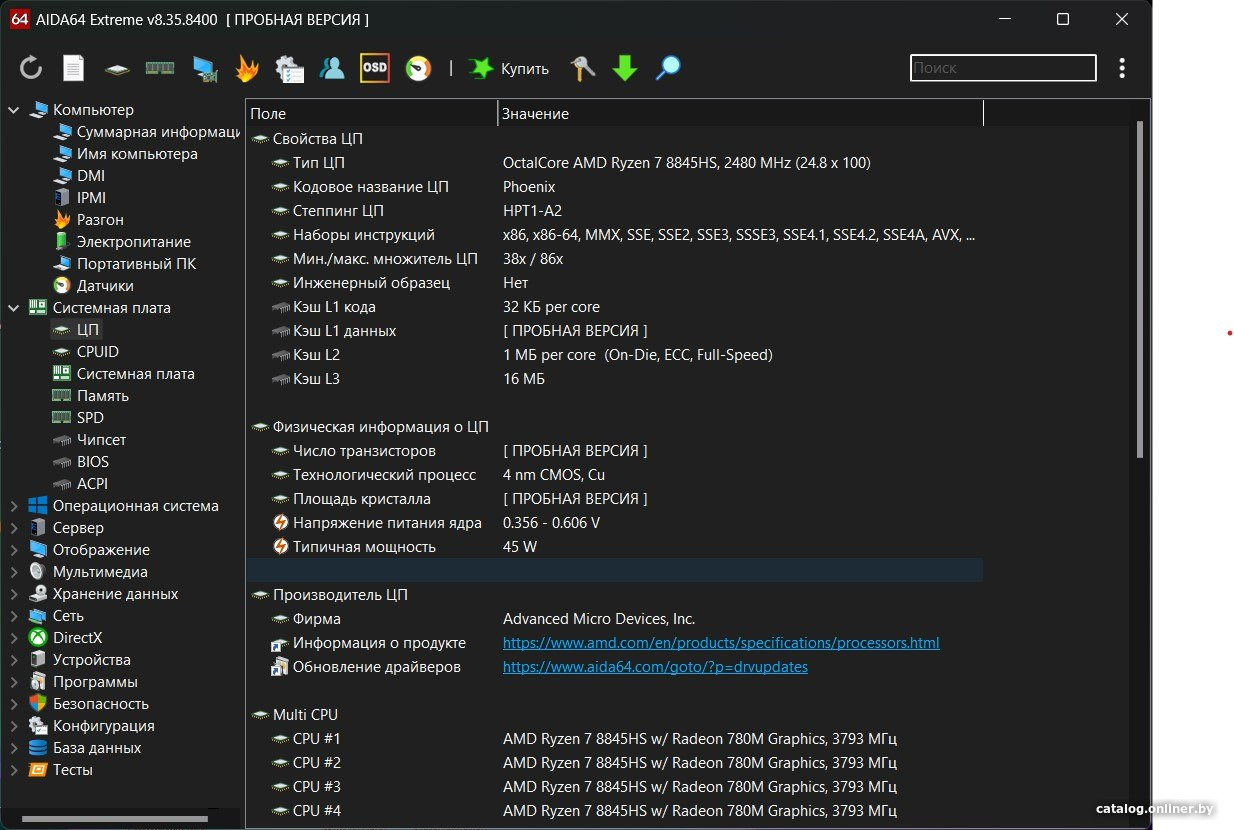Click the magnifier search icon in toolbar

click(668, 68)
